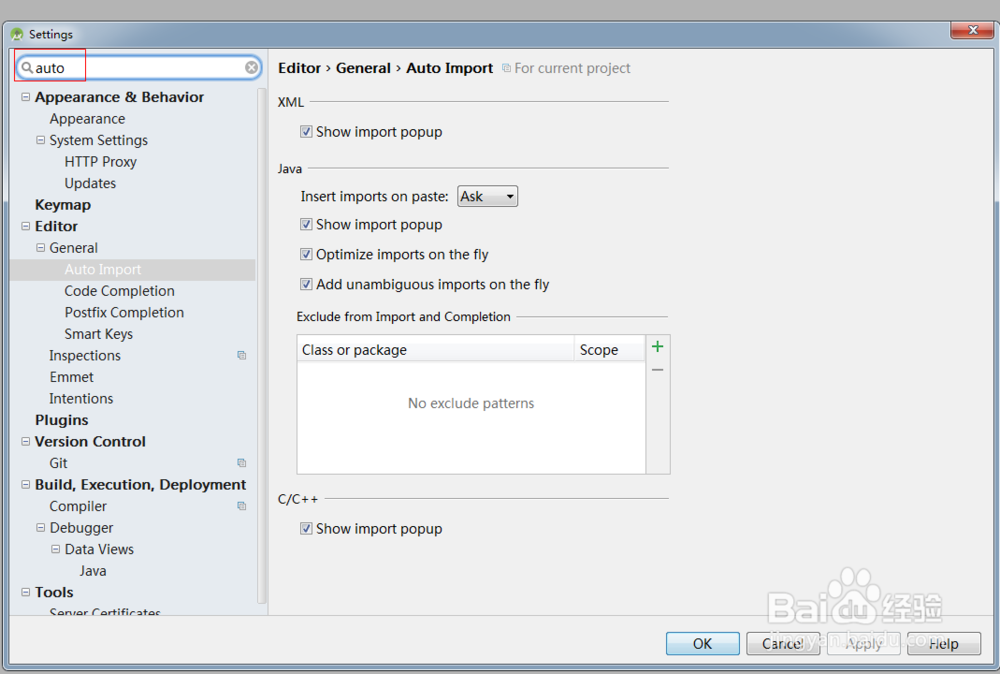Select System Settings label in tree
This screenshot has height=674, width=1000.
[98, 140]
